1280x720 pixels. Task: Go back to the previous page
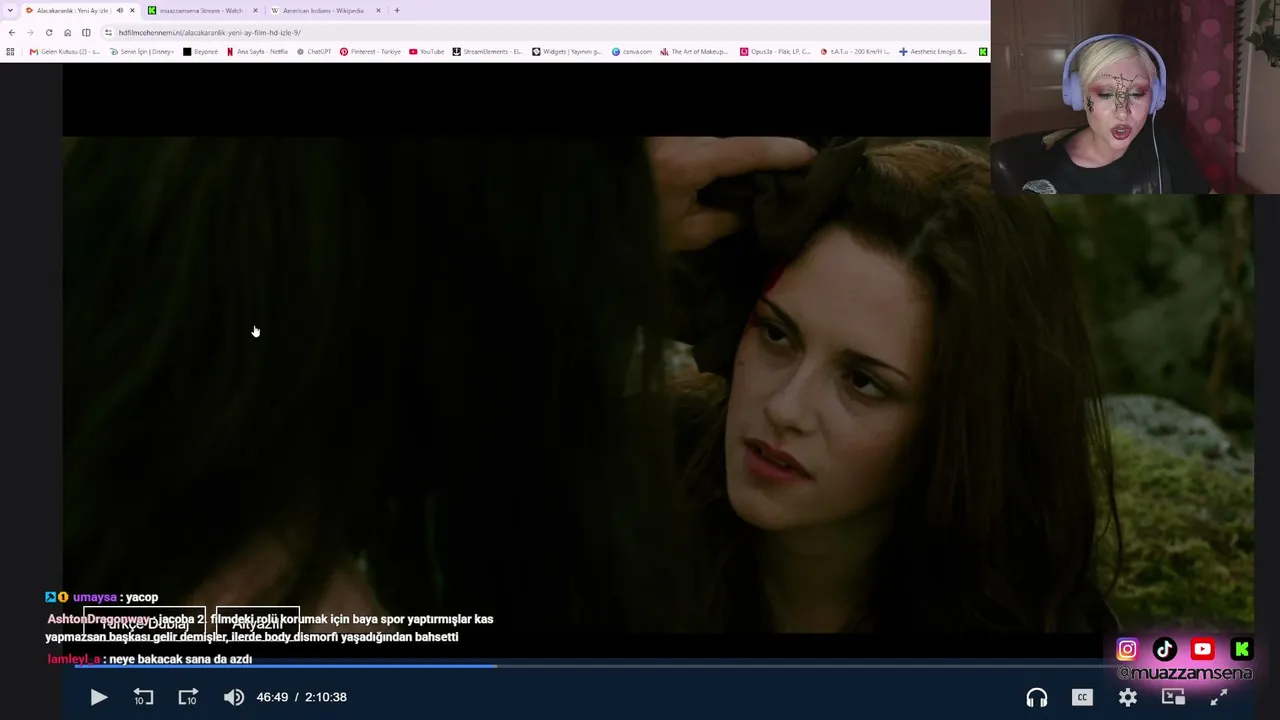12,32
